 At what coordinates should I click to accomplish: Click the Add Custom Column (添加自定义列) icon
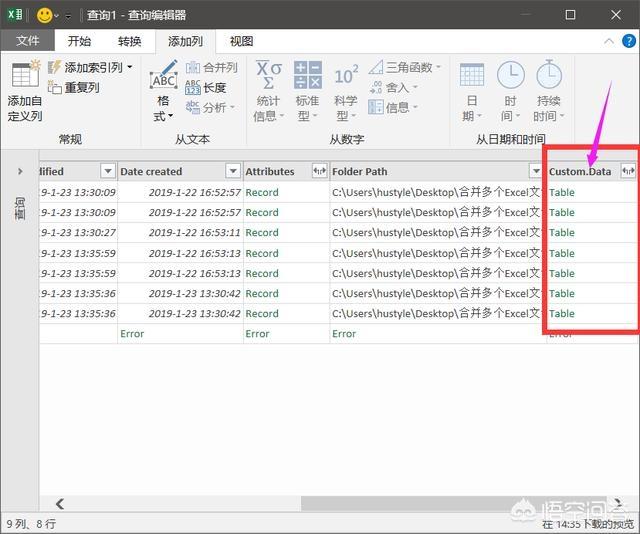(25, 74)
